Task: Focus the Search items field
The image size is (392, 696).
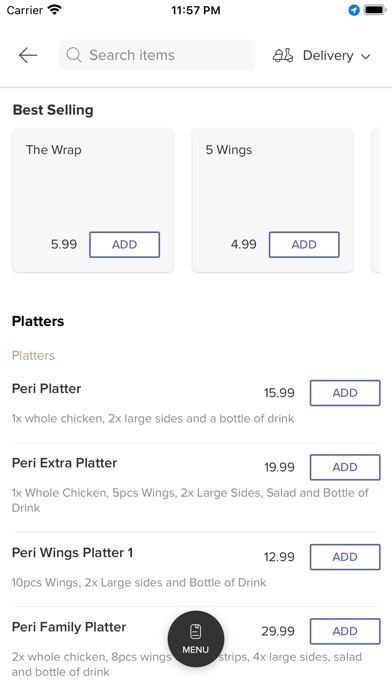Action: pyautogui.click(x=157, y=55)
